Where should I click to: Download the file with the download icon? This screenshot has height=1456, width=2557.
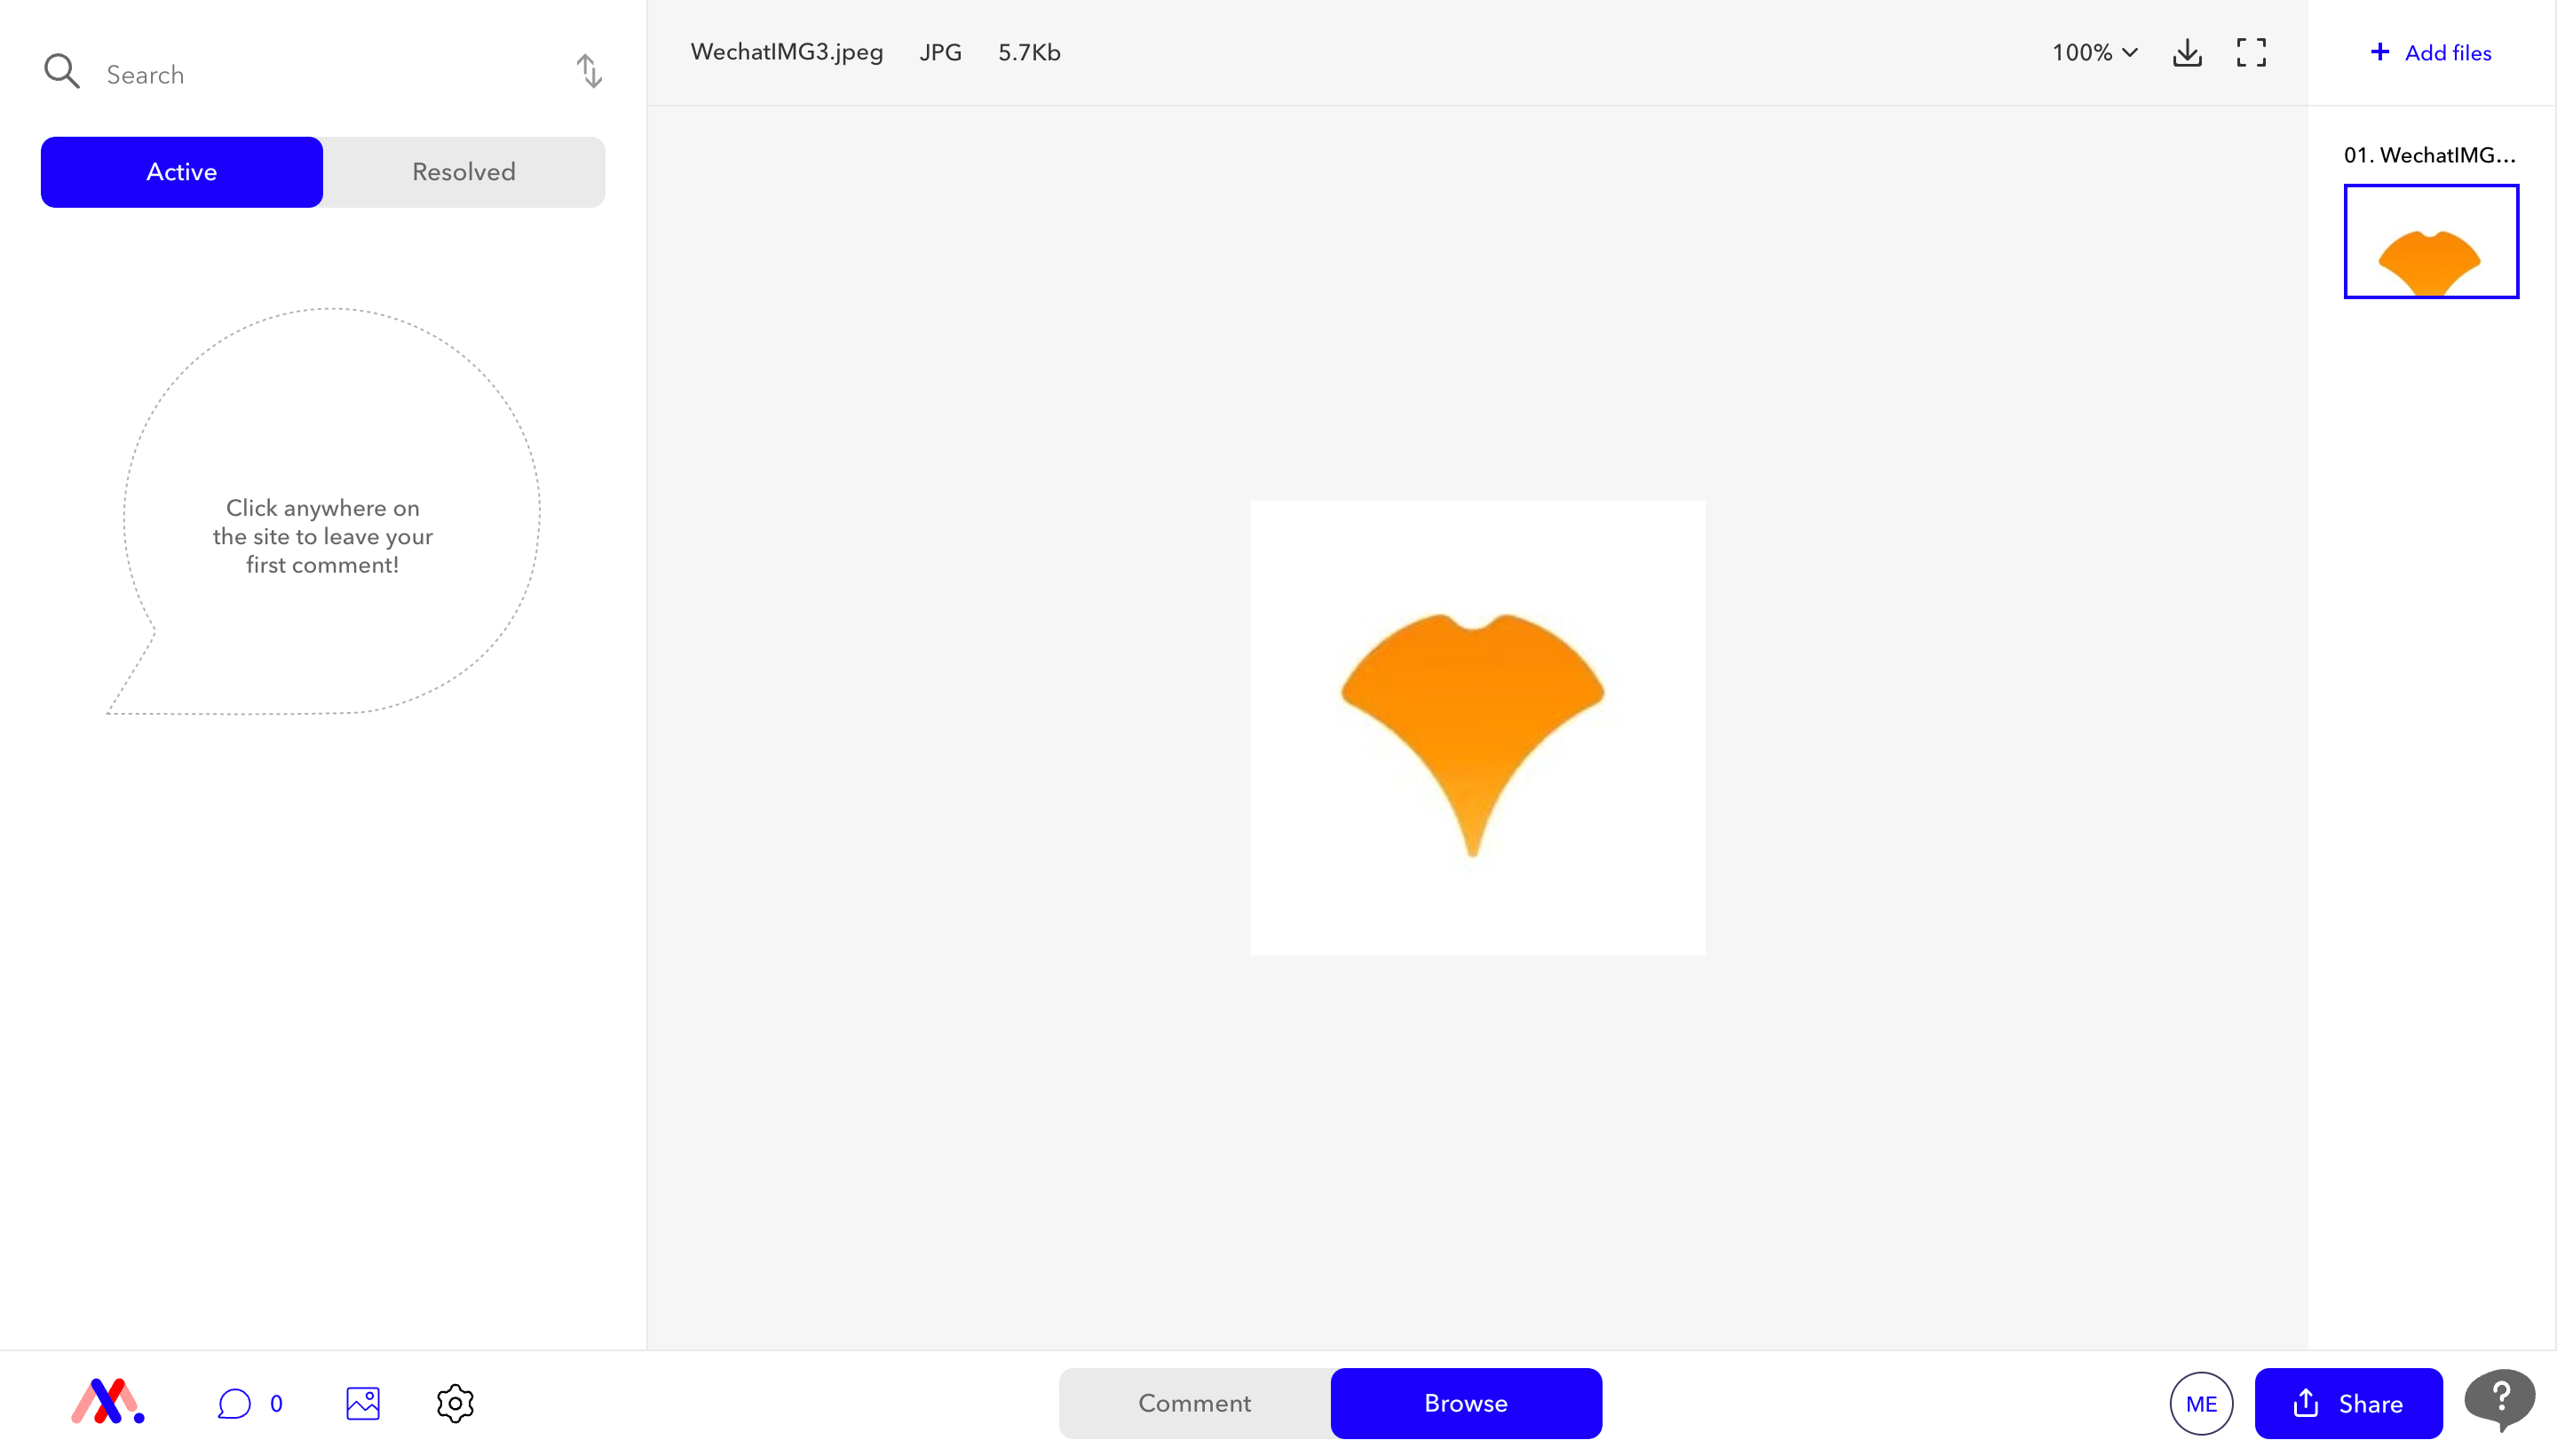coord(2187,52)
